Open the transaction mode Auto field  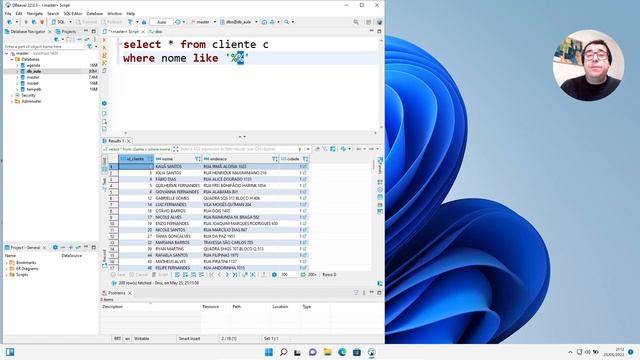click(162, 22)
